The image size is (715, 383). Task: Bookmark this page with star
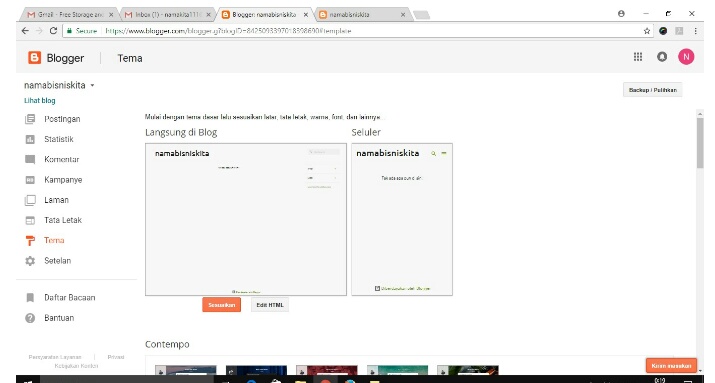point(647,31)
